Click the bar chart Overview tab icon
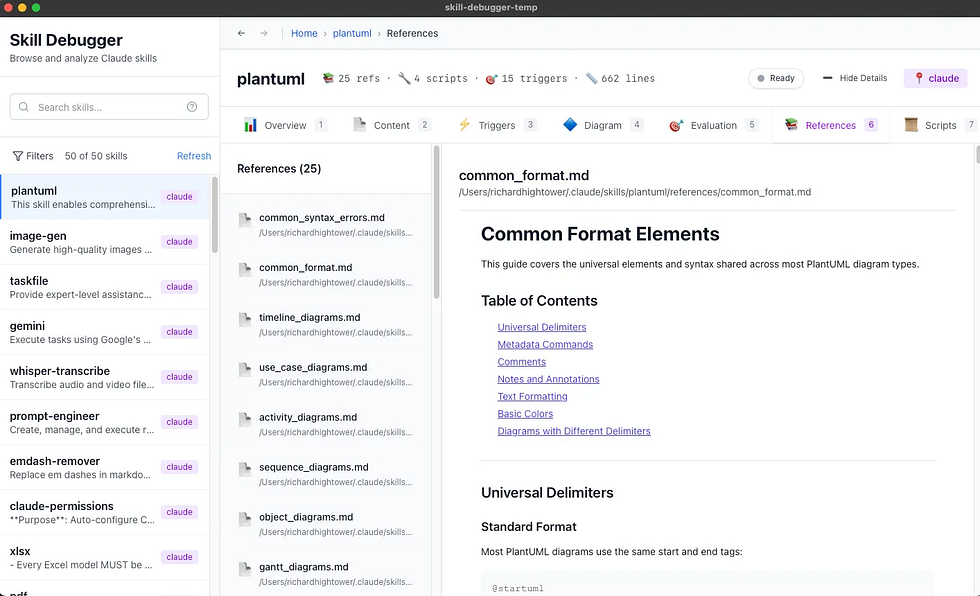Screen dimensions: 980x596 (x=251, y=125)
